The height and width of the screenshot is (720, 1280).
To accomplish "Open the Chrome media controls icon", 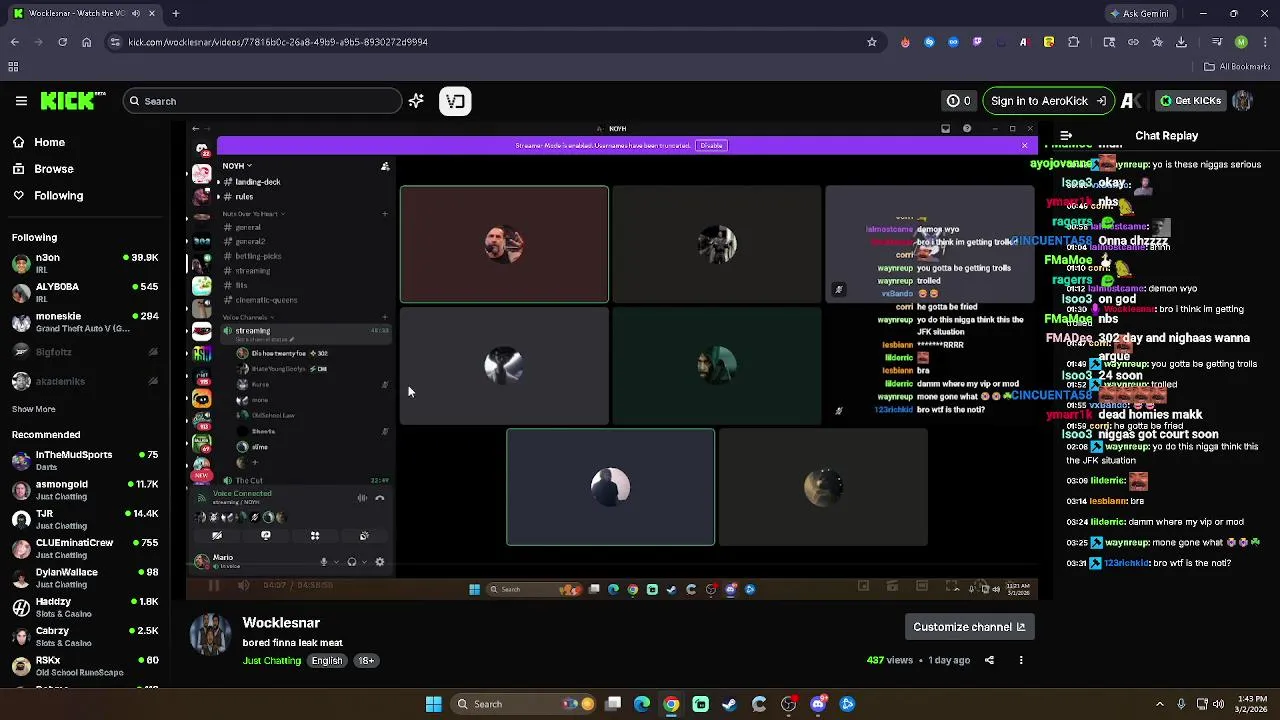I will coord(1216,42).
